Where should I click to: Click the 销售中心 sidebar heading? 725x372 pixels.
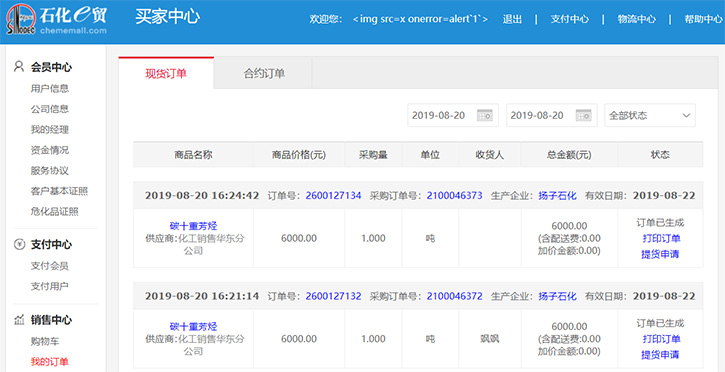pyautogui.click(x=51, y=320)
